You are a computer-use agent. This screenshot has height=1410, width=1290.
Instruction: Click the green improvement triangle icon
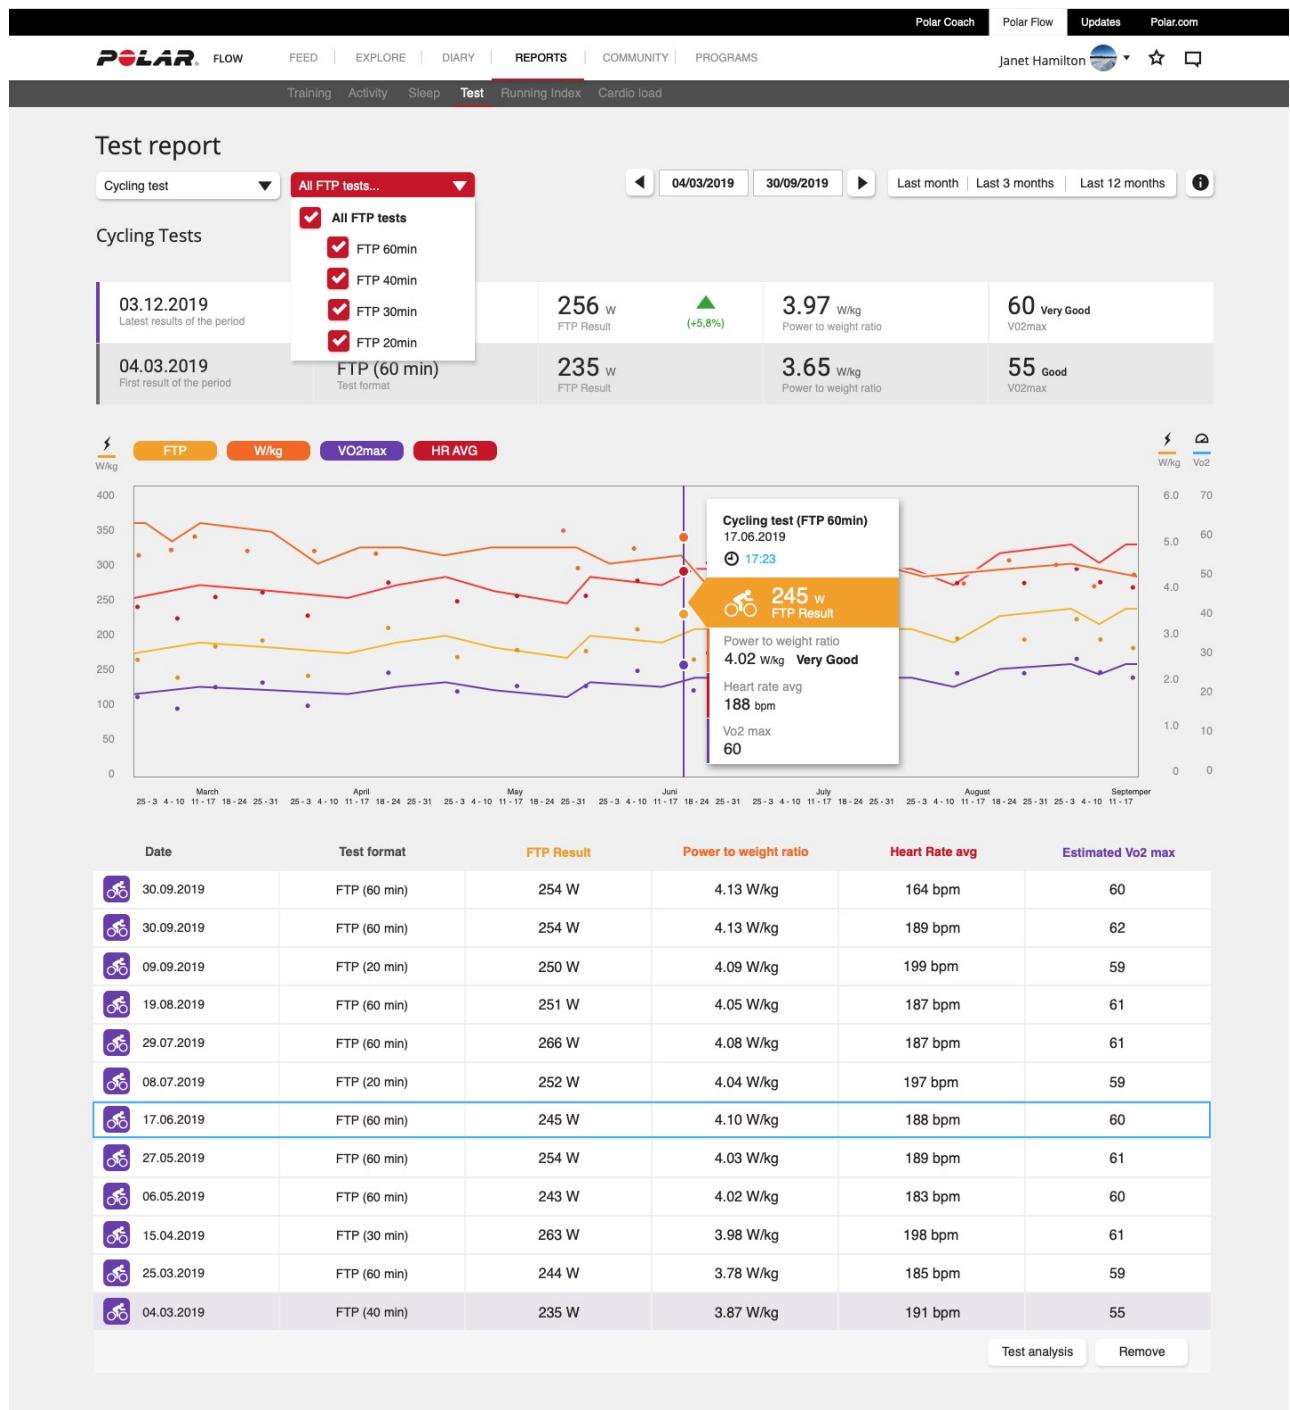pyautogui.click(x=706, y=303)
